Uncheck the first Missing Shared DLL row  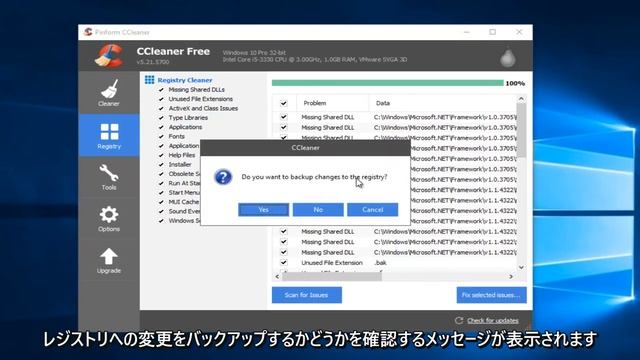[x=284, y=117]
